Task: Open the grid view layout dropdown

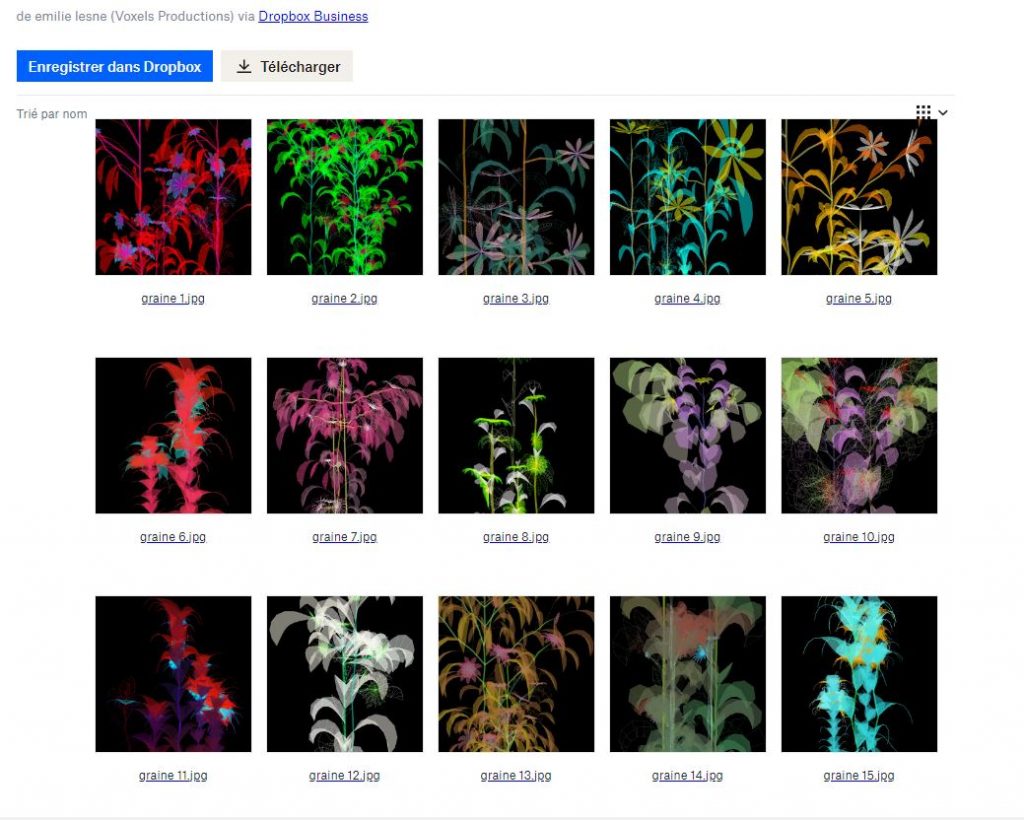Action: tap(931, 113)
